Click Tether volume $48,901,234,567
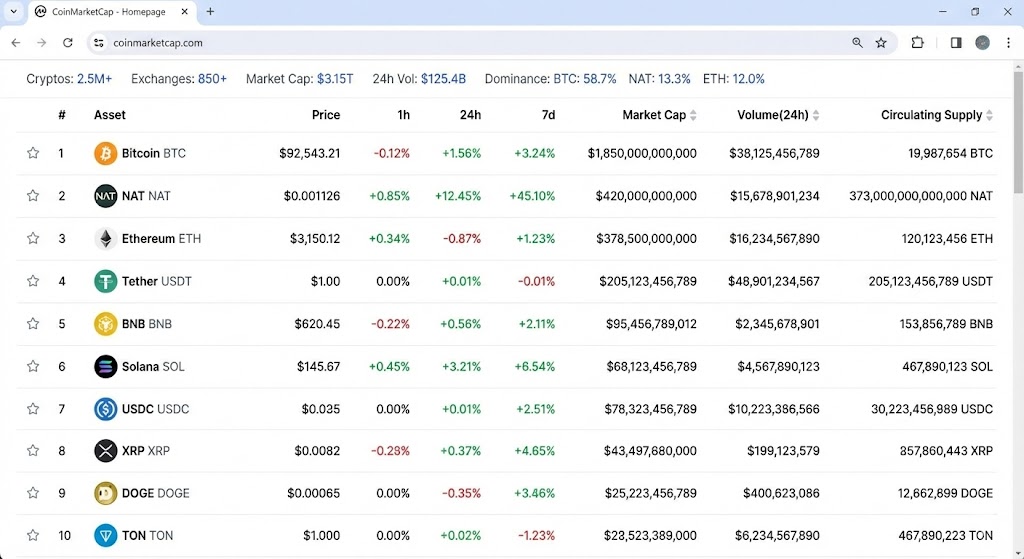This screenshot has height=559, width=1024. (x=774, y=281)
